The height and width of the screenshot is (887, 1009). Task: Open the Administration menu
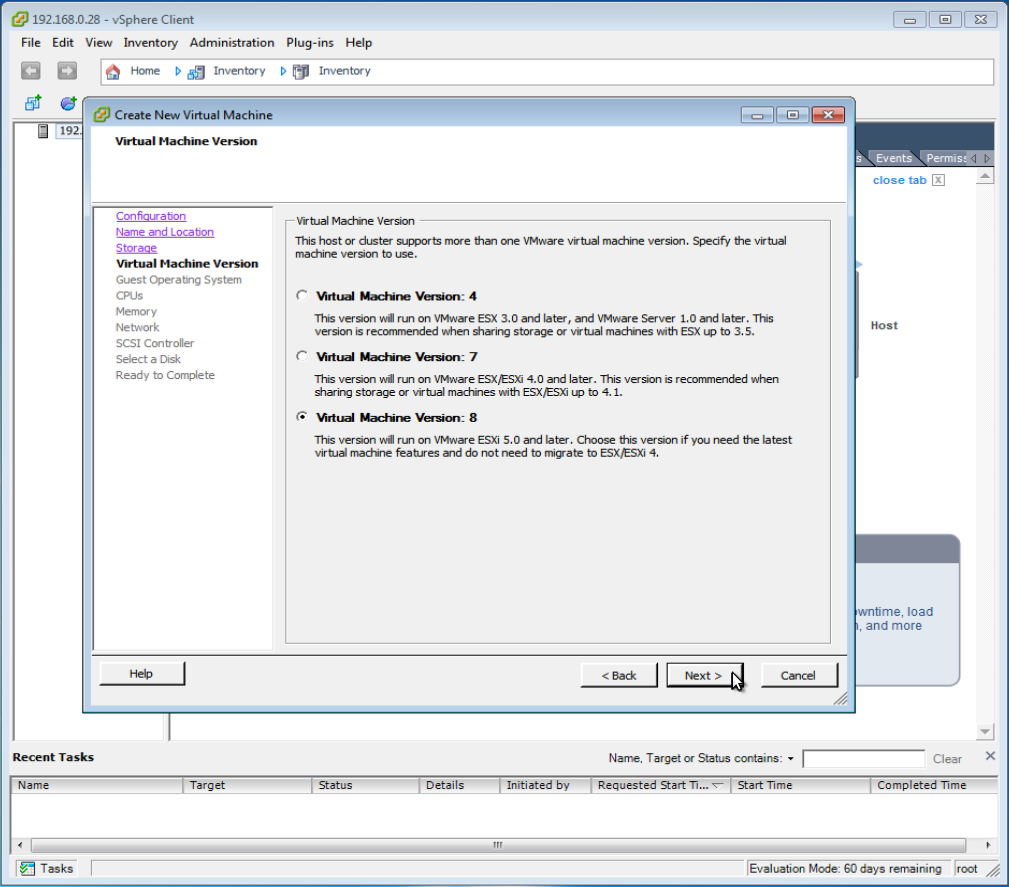pos(232,42)
